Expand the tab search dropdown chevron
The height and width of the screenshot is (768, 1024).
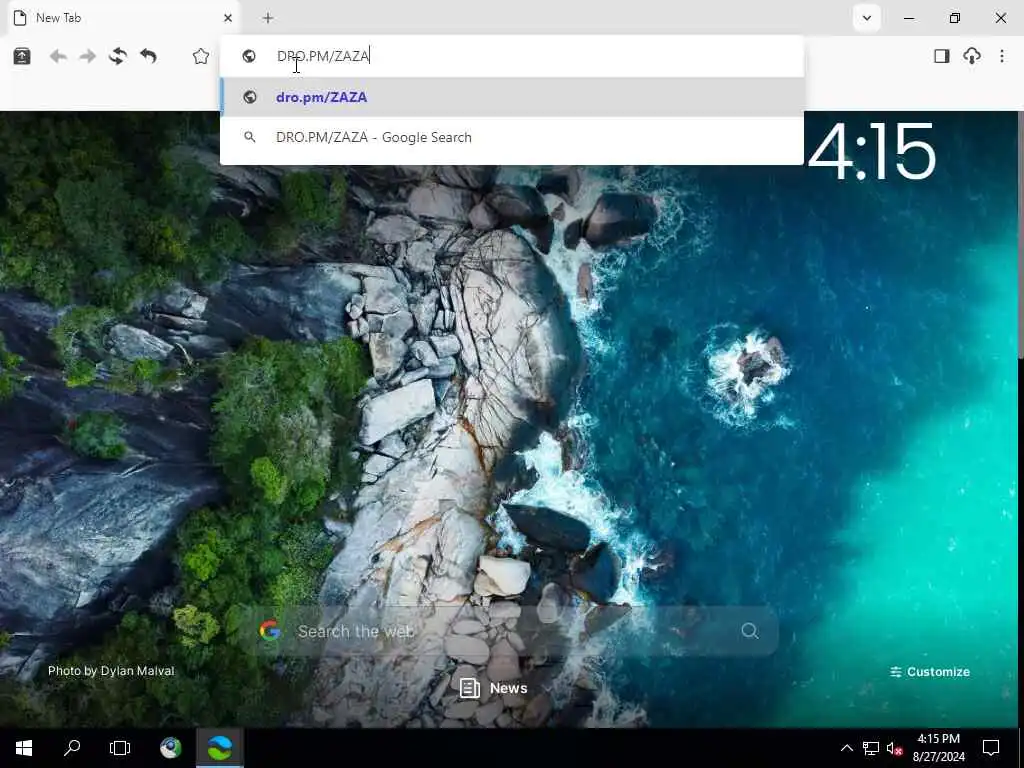(x=867, y=18)
